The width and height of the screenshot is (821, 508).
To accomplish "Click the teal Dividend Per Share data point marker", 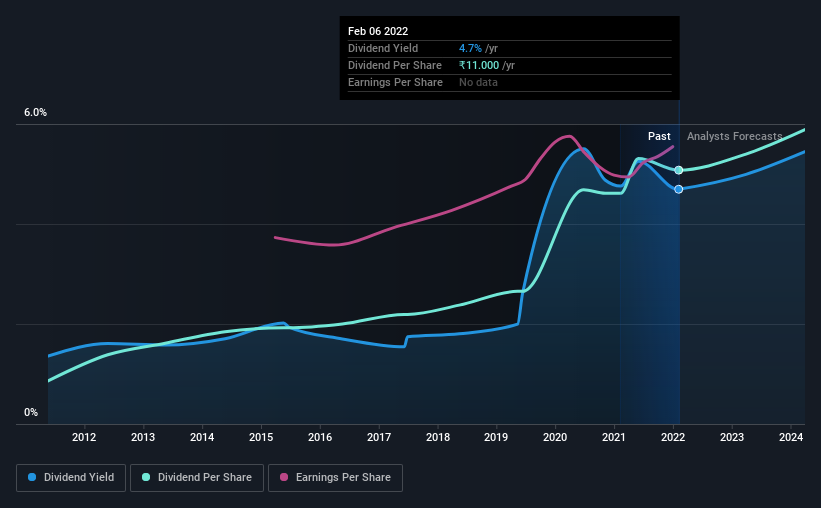I will [679, 170].
